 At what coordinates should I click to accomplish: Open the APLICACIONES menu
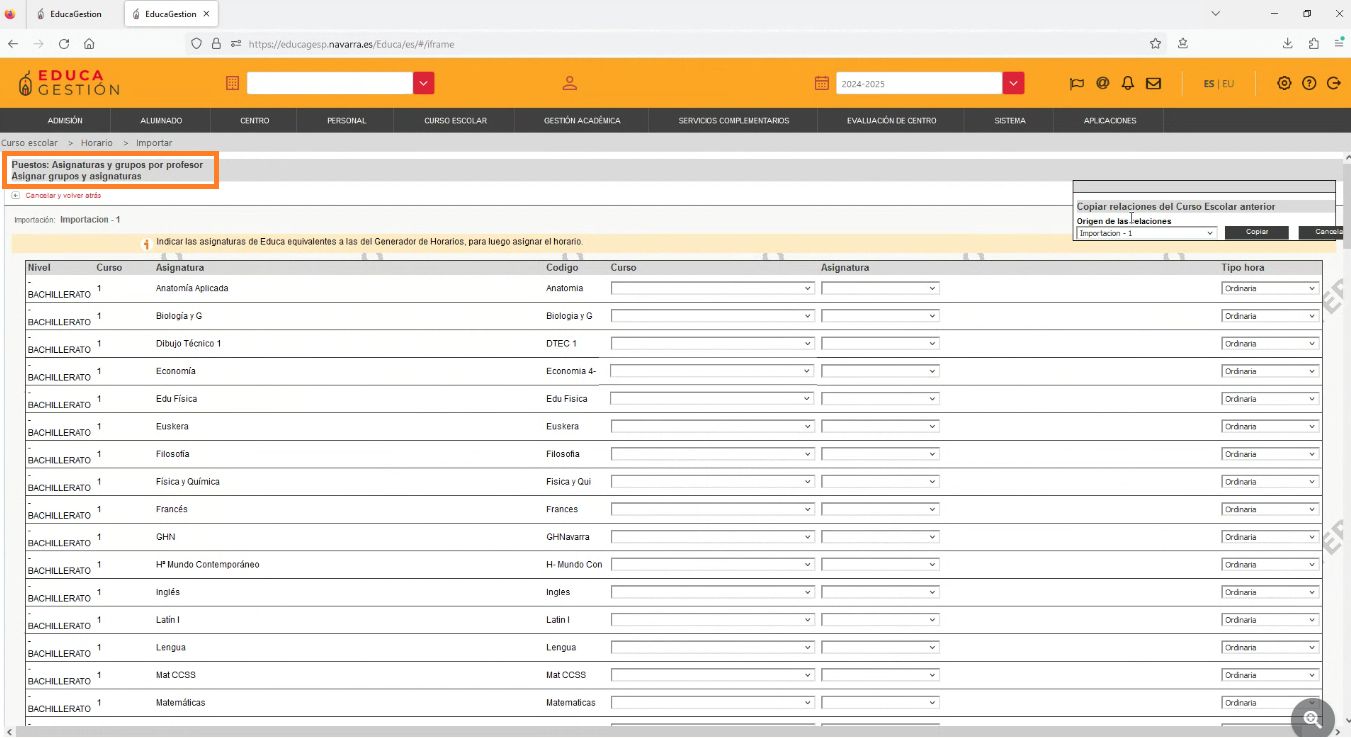(1110, 120)
